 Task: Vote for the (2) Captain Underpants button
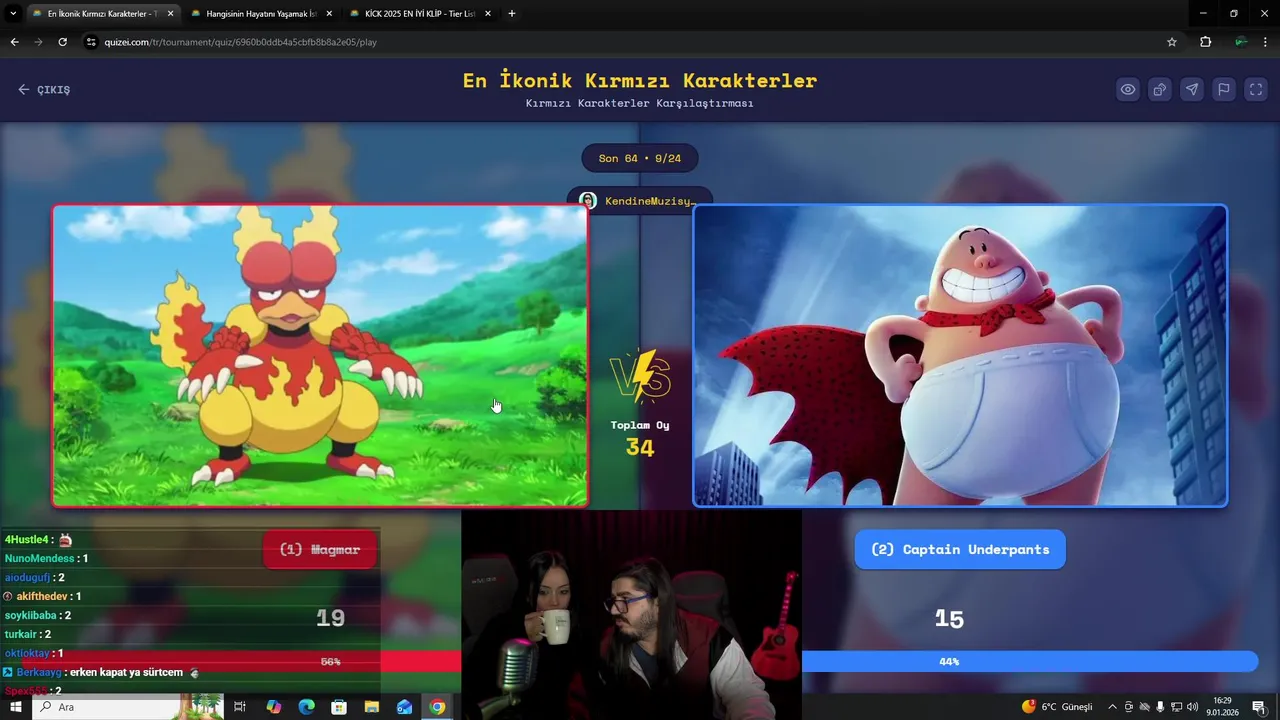pos(960,549)
